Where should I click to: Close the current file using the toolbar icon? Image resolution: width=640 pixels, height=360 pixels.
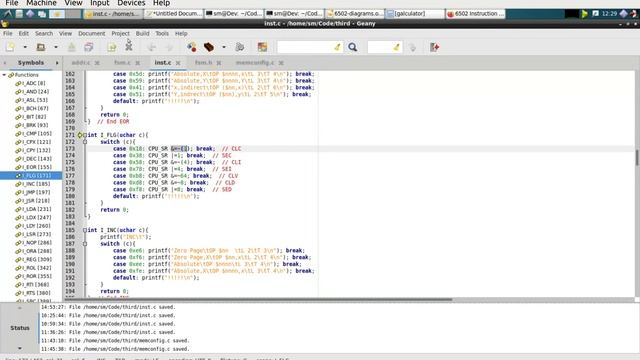129,47
